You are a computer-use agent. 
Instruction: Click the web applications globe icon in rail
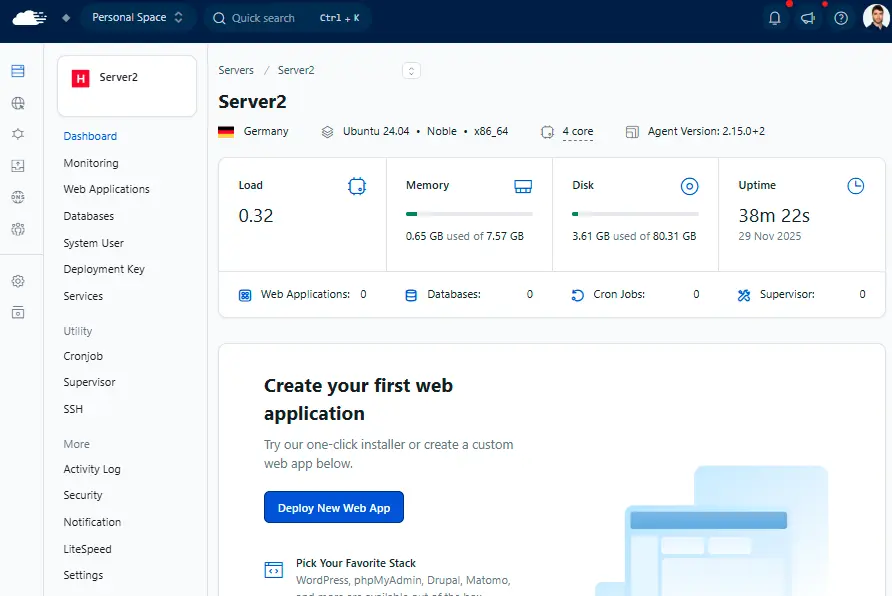[18, 103]
